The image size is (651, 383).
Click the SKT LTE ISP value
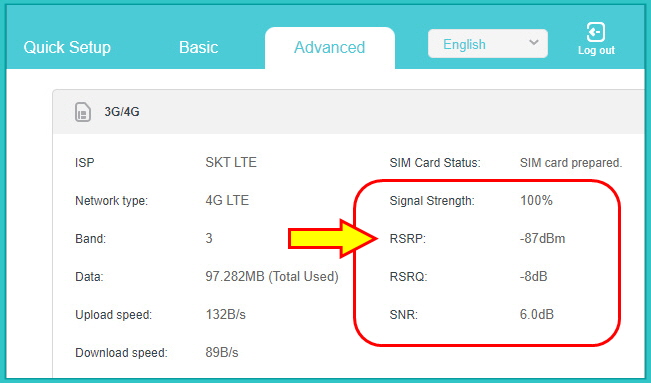pos(231,162)
